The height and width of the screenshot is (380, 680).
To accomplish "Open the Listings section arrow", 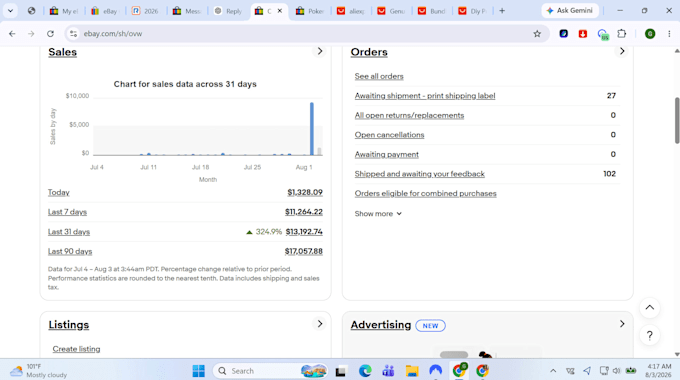I will [x=320, y=324].
